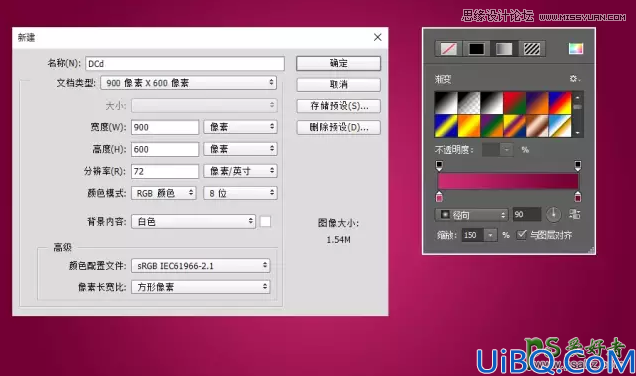Click the 缩放 field showing 150
The image size is (636, 376).
tap(473, 235)
